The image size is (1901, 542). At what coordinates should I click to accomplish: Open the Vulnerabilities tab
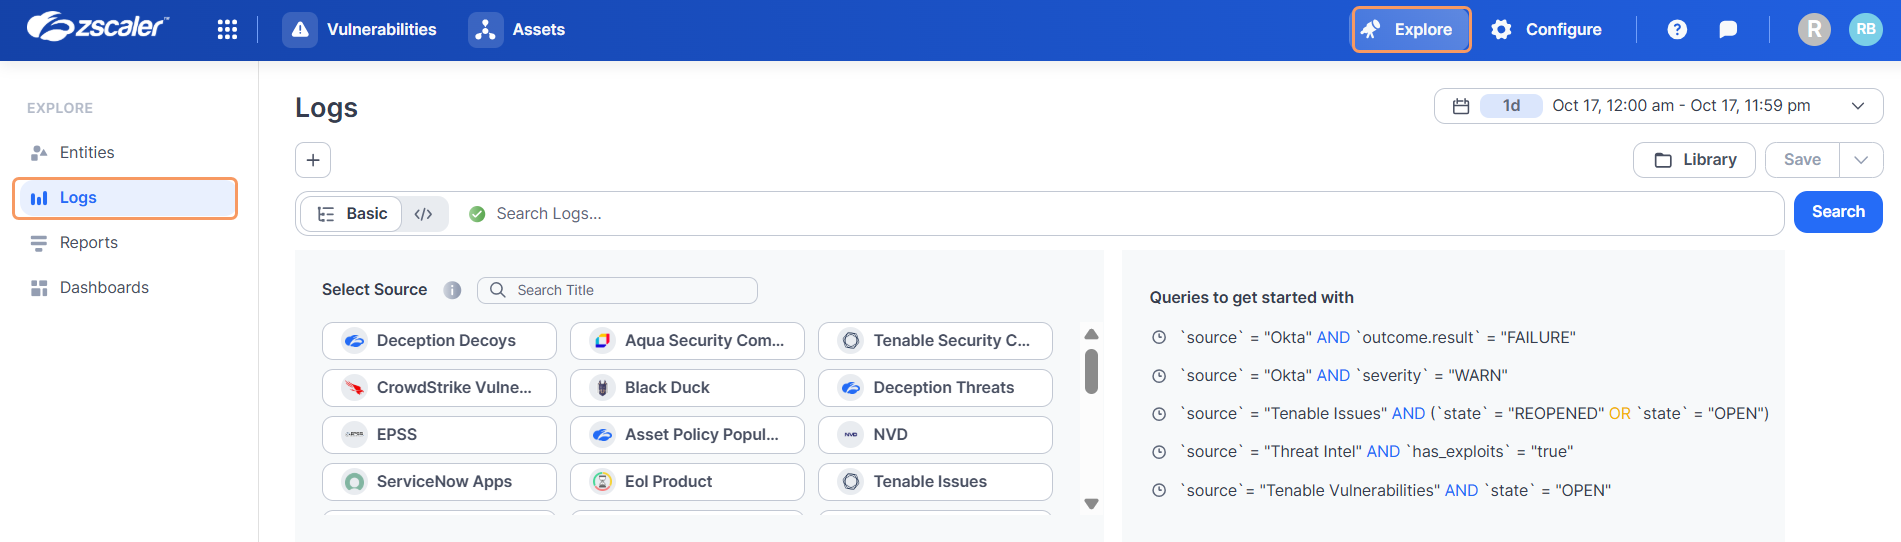point(363,30)
